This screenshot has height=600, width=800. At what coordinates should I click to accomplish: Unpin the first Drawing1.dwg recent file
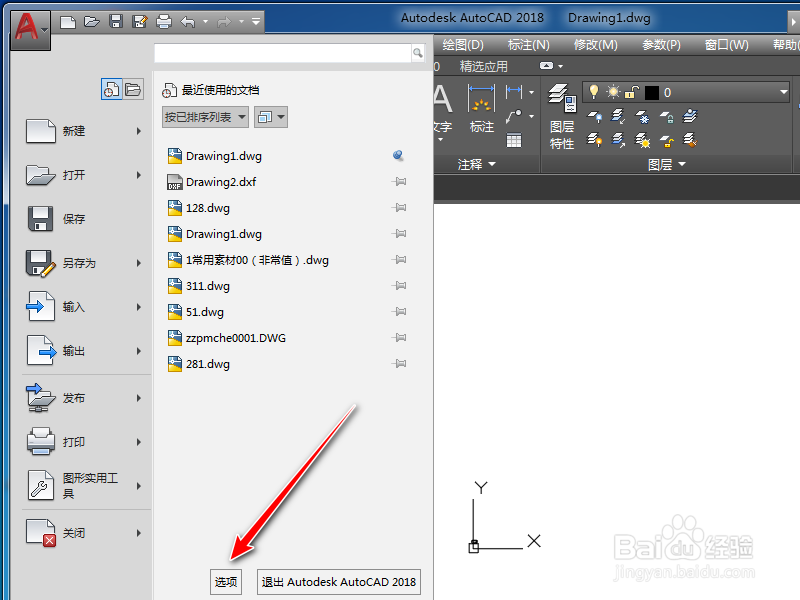[398, 156]
